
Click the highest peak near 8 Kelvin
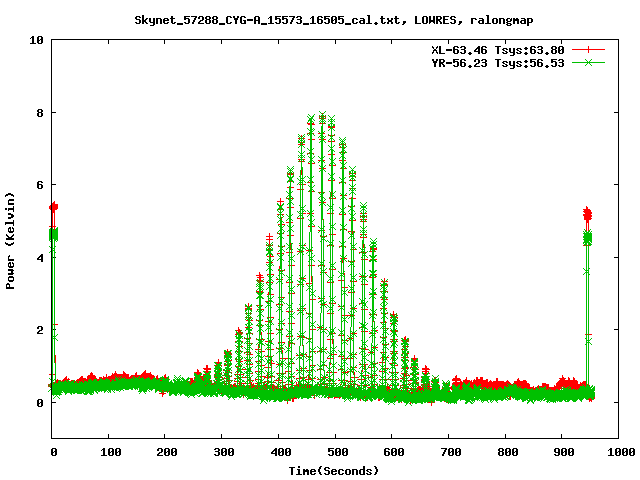322,116
